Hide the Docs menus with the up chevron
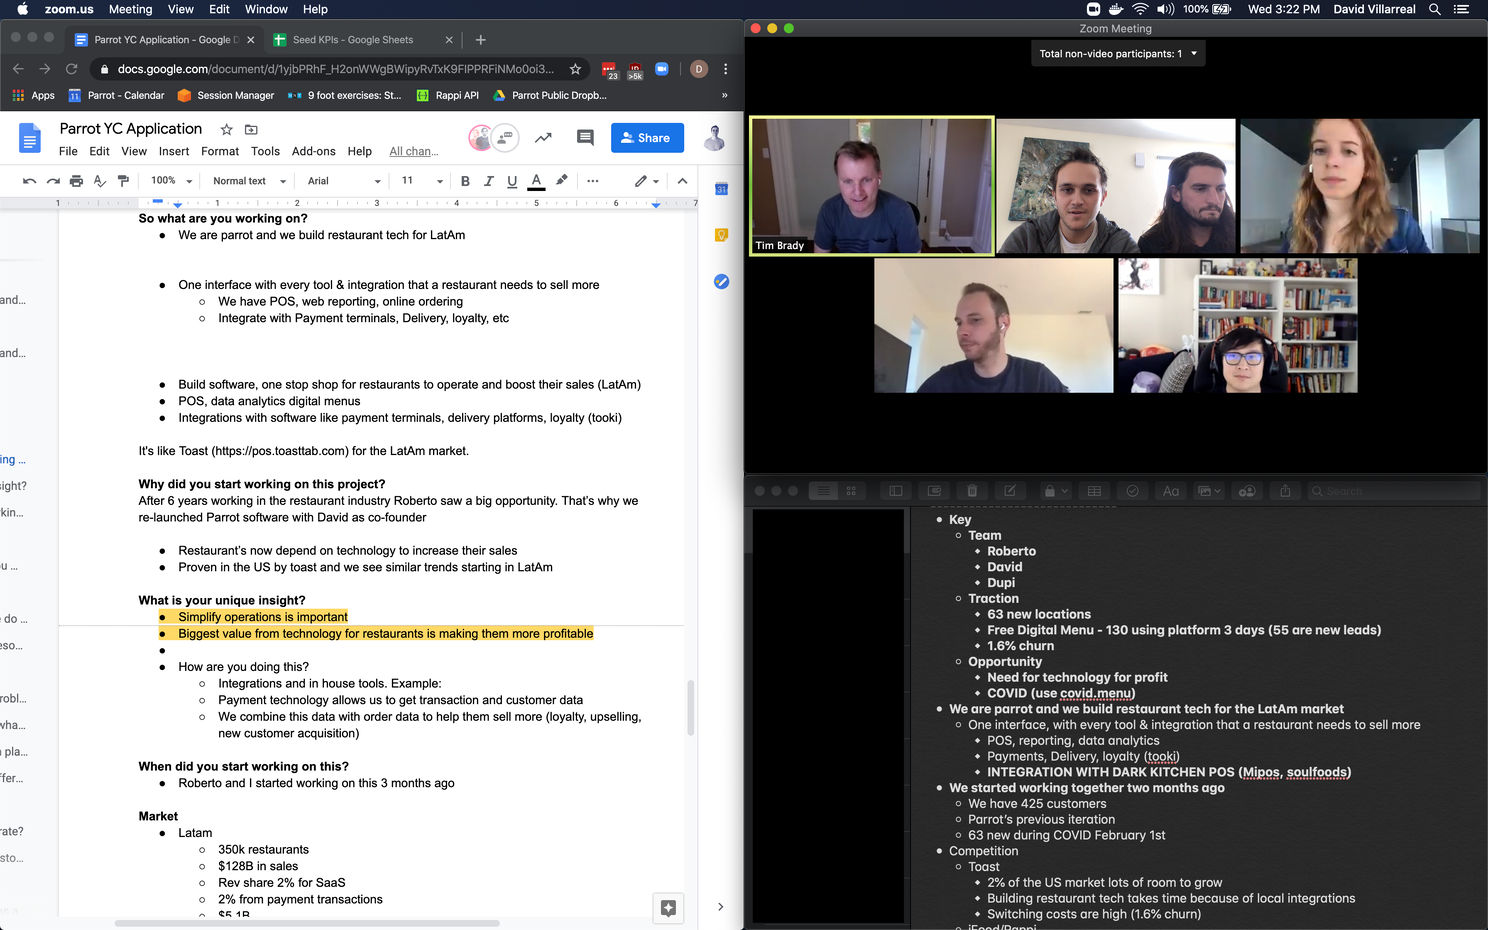 point(682,181)
